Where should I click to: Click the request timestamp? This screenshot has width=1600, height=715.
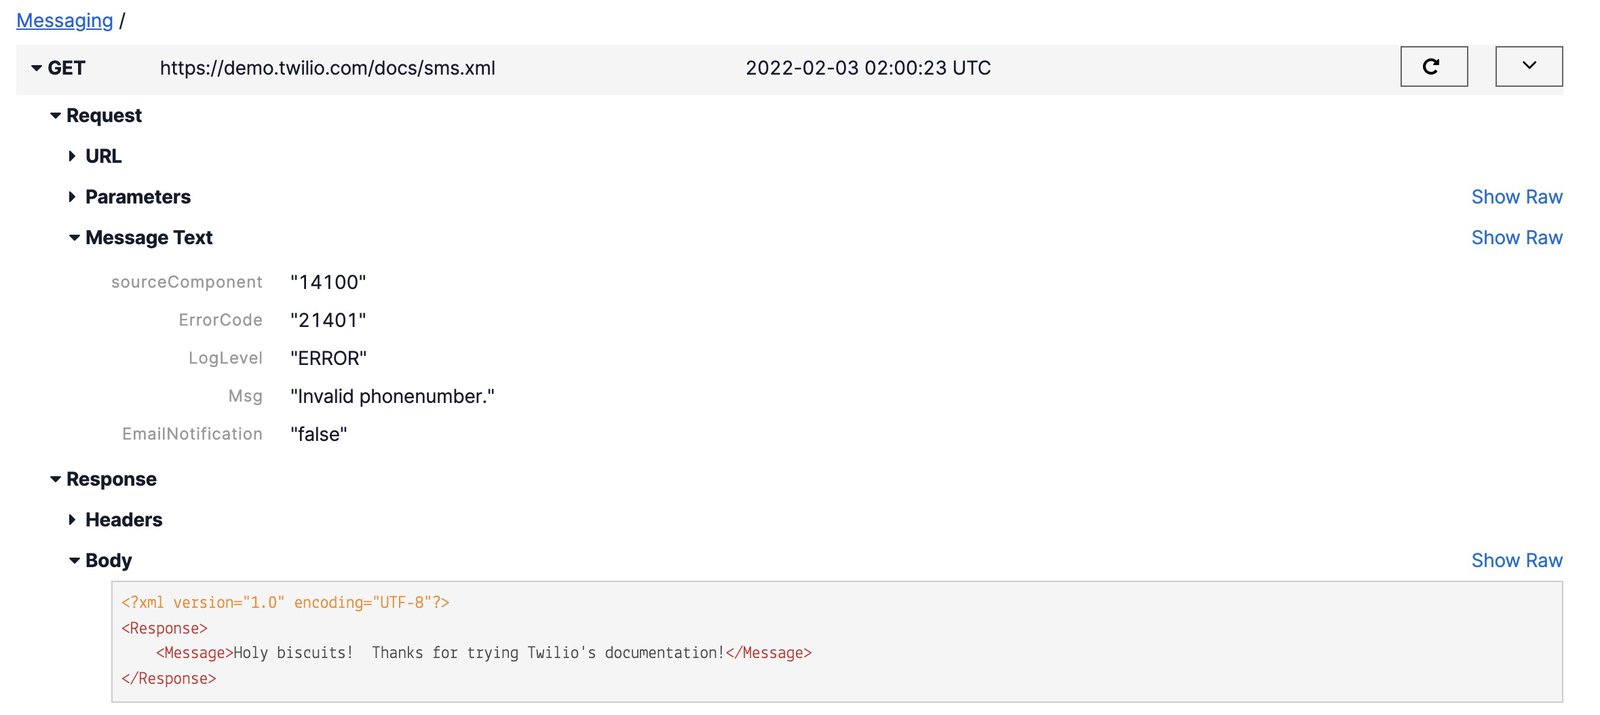pyautogui.click(x=868, y=68)
